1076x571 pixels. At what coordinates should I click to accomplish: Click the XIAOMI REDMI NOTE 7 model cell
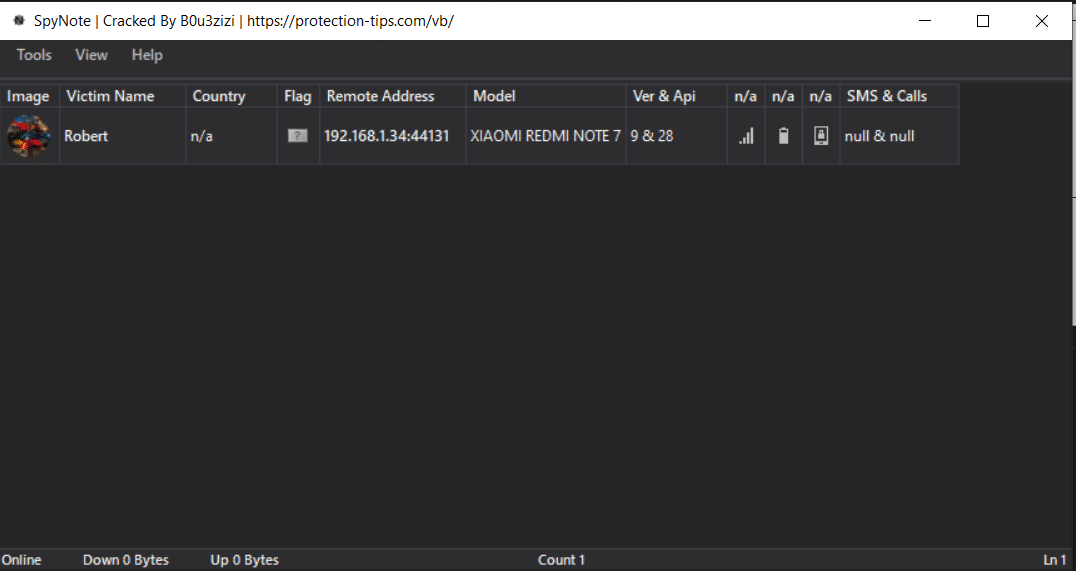tap(546, 136)
